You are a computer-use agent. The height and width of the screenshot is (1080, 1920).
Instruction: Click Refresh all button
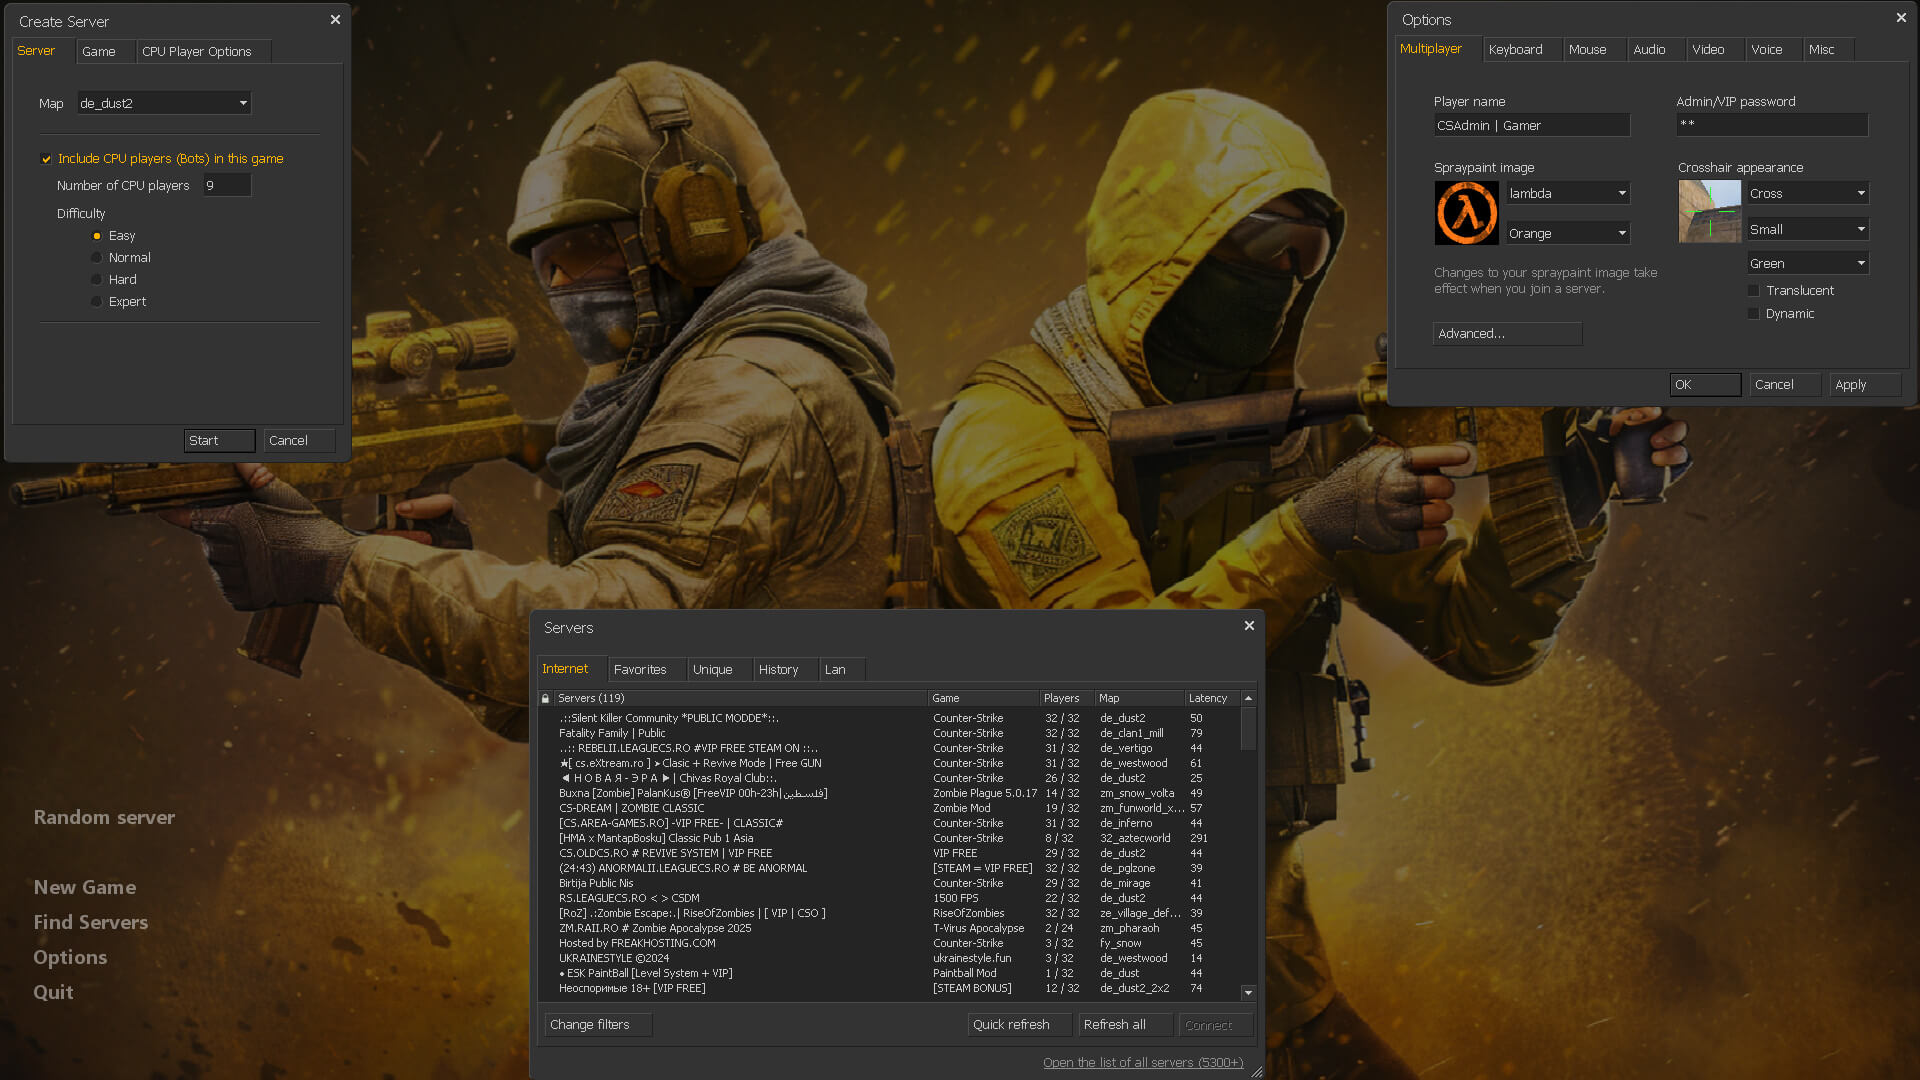1125,1025
